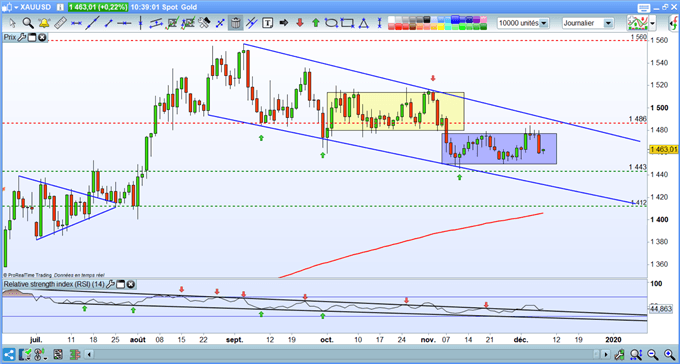Pick the purple color swatch

pos(476,20)
